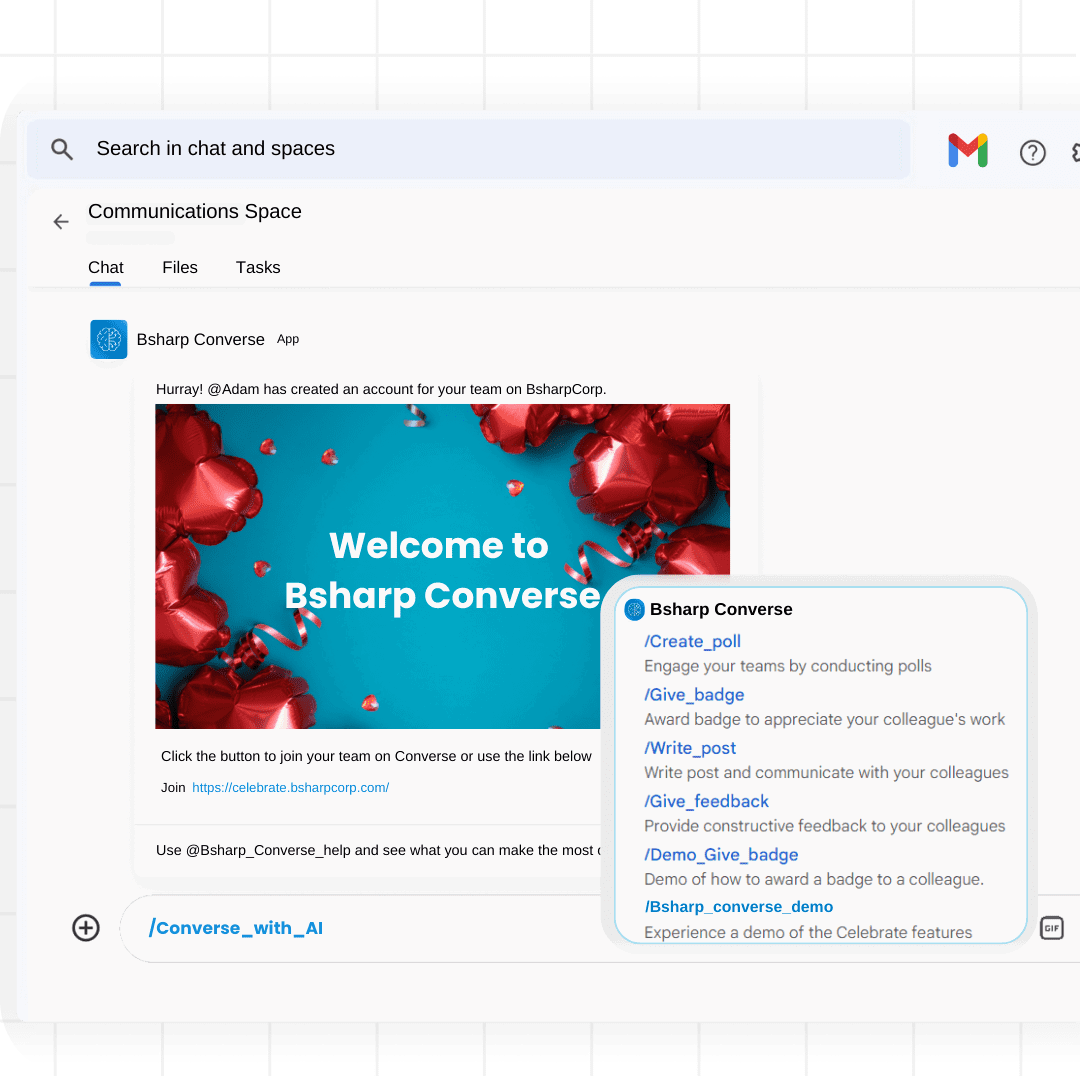
Task: Click the App label beside Bsharp Converse
Action: 288,339
